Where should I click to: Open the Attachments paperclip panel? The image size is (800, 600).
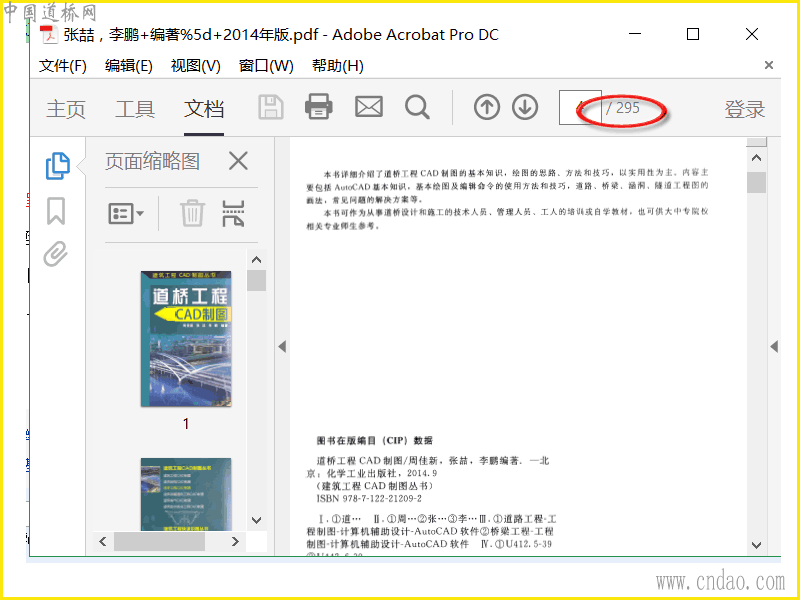pyautogui.click(x=56, y=254)
